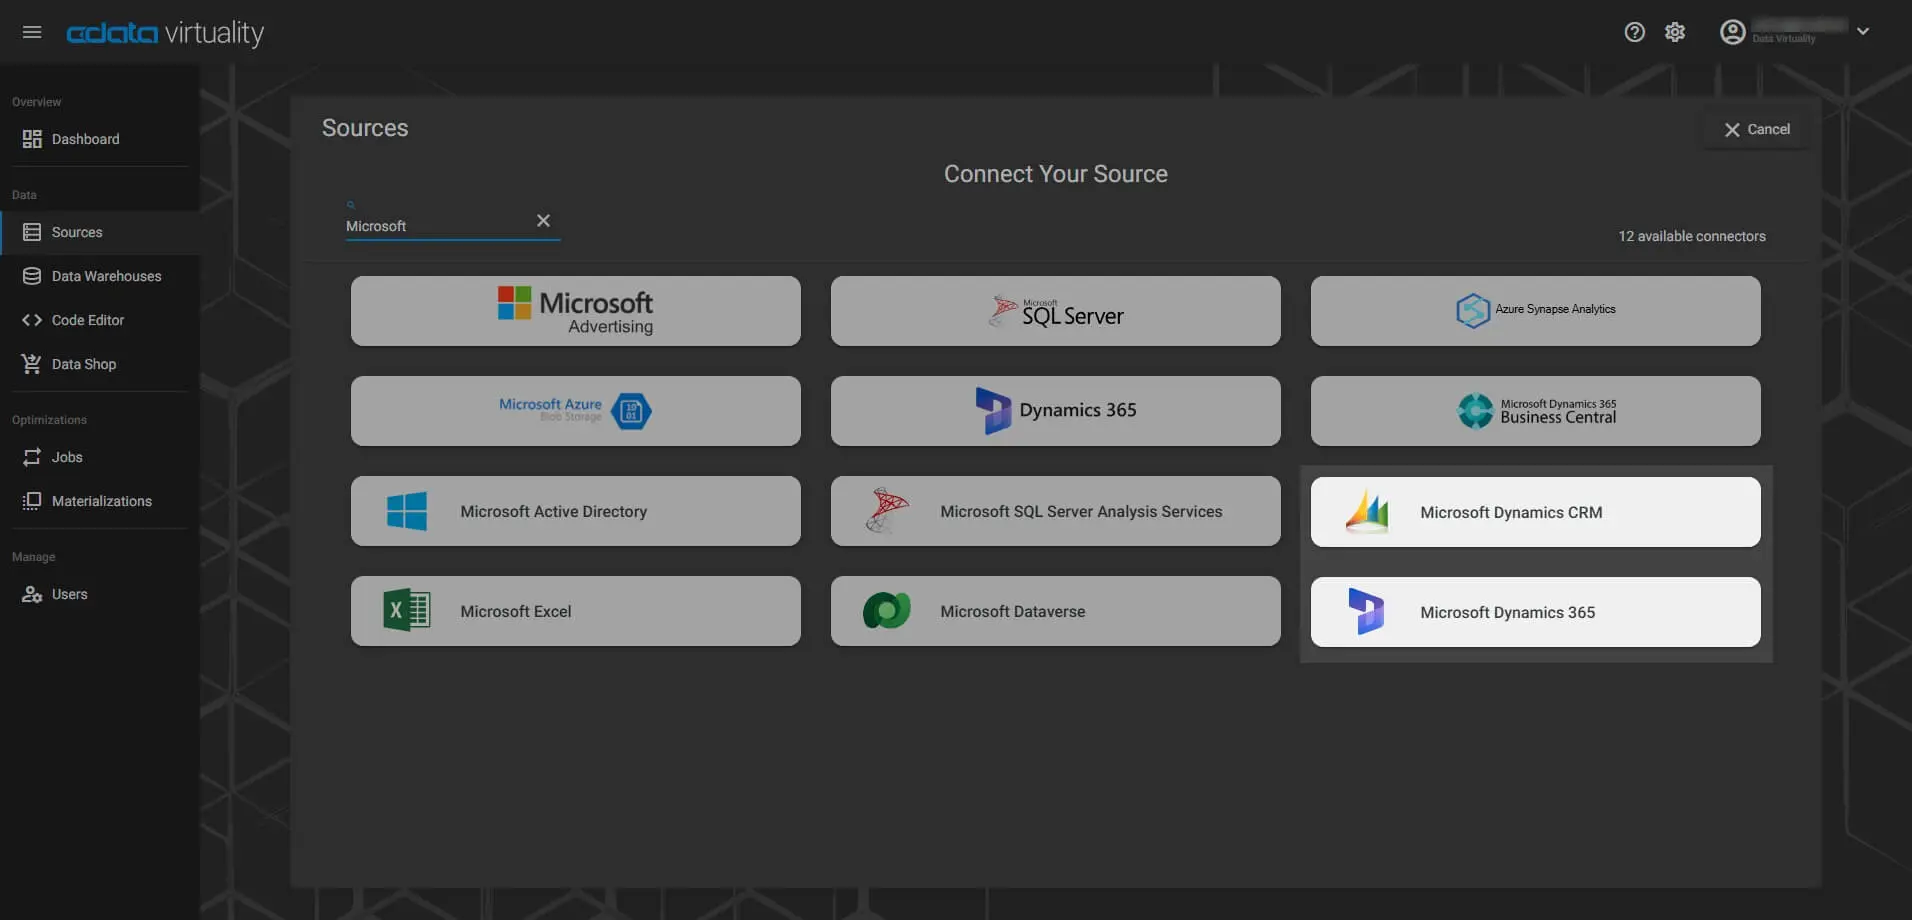The height and width of the screenshot is (920, 1912).
Task: Select the Azure Synapse Analytics connector
Action: pyautogui.click(x=1535, y=311)
